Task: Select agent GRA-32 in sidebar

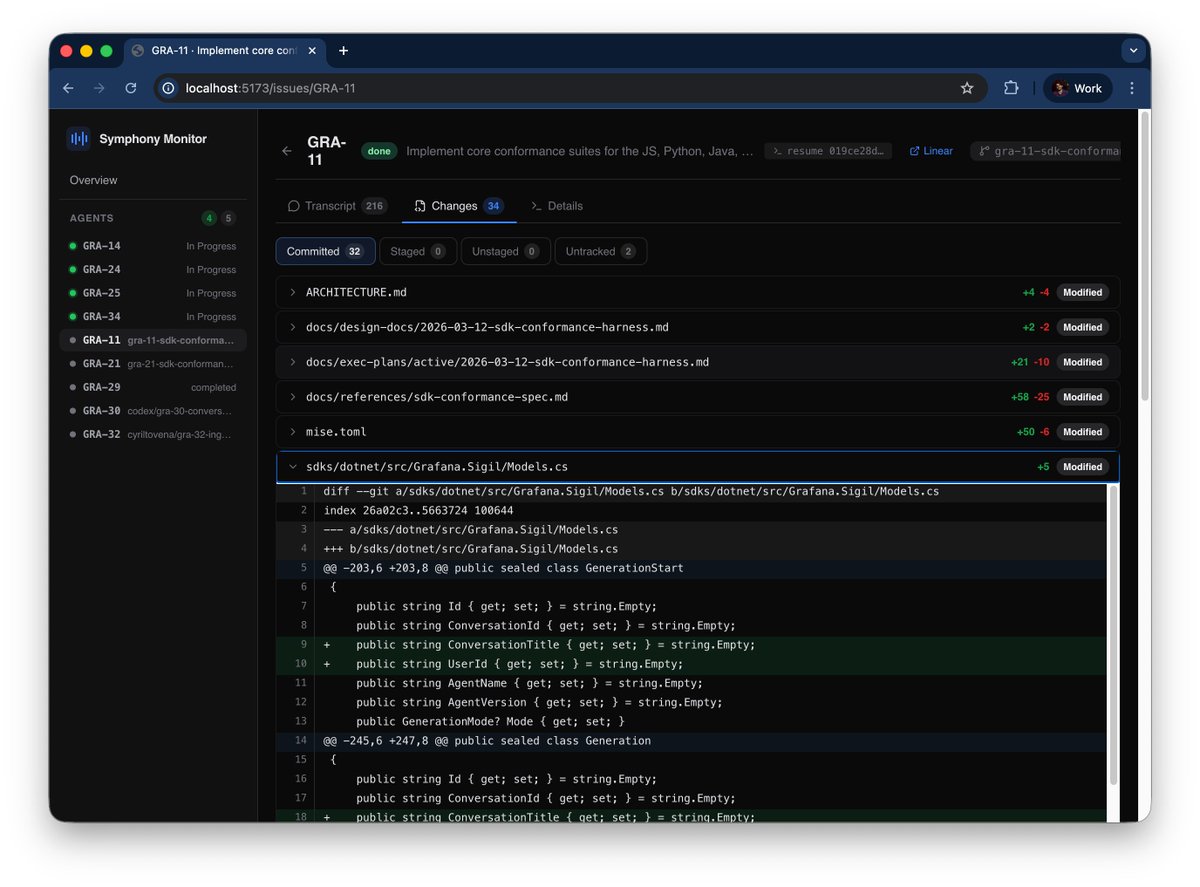Action: (152, 434)
